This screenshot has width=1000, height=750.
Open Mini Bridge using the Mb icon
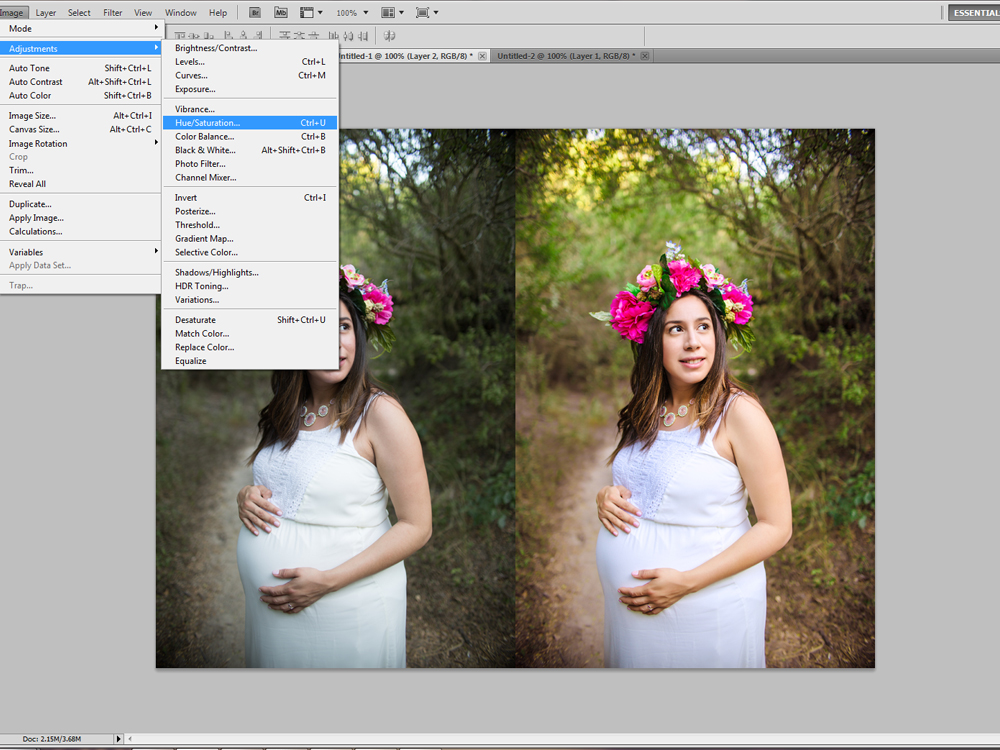click(281, 13)
